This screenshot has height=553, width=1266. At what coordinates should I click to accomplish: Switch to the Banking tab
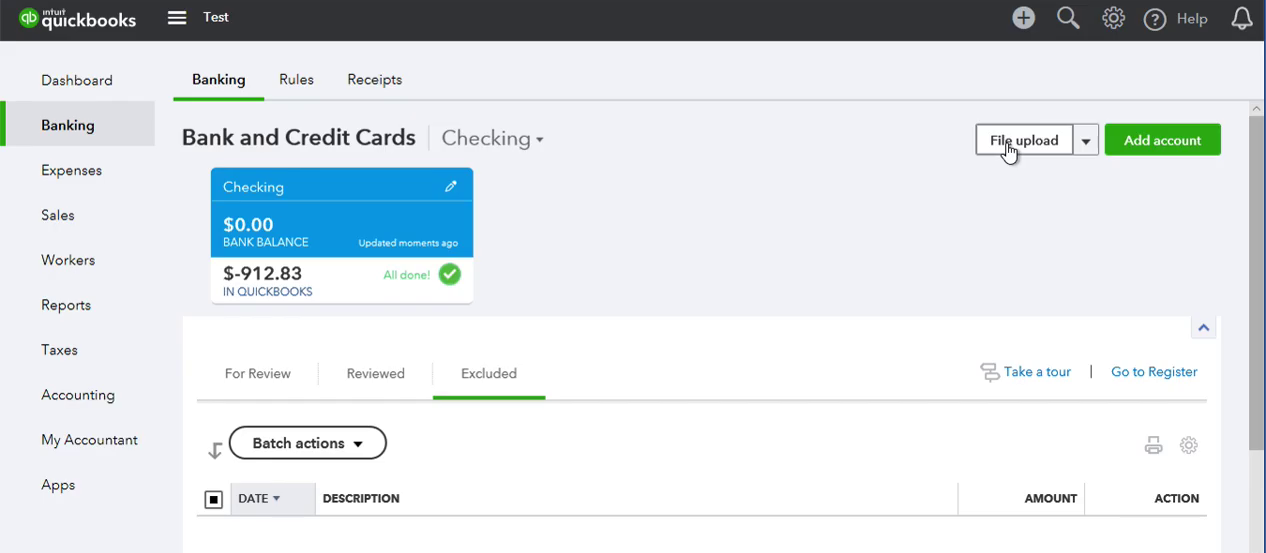[x=218, y=79]
